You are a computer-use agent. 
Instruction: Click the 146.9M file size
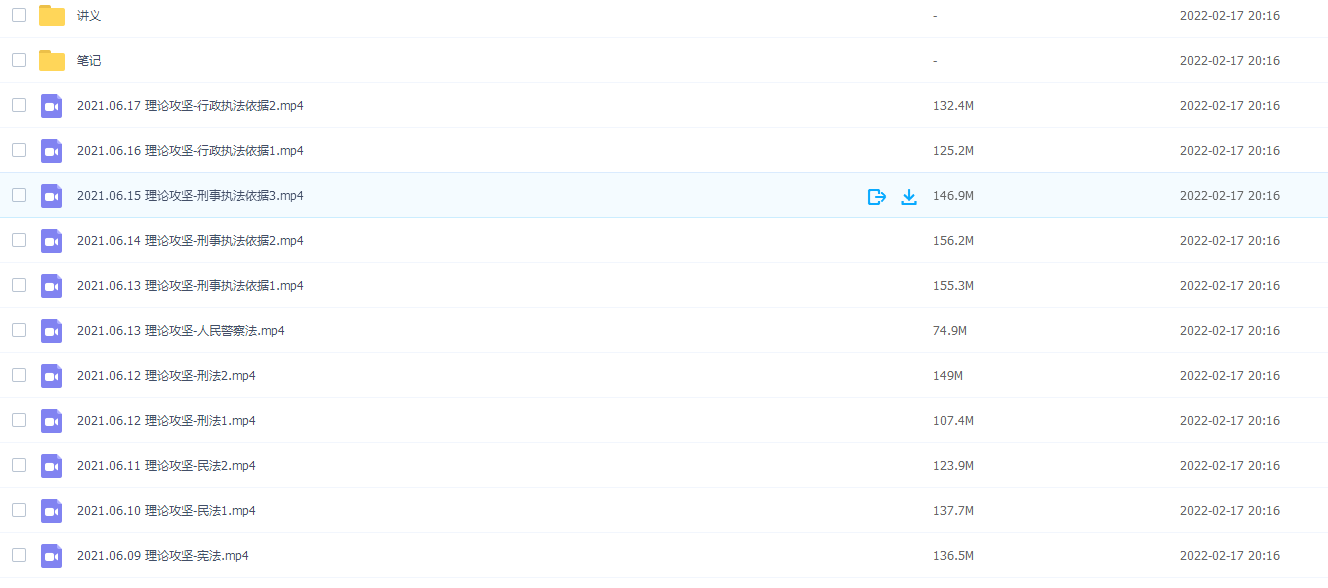[x=953, y=196]
